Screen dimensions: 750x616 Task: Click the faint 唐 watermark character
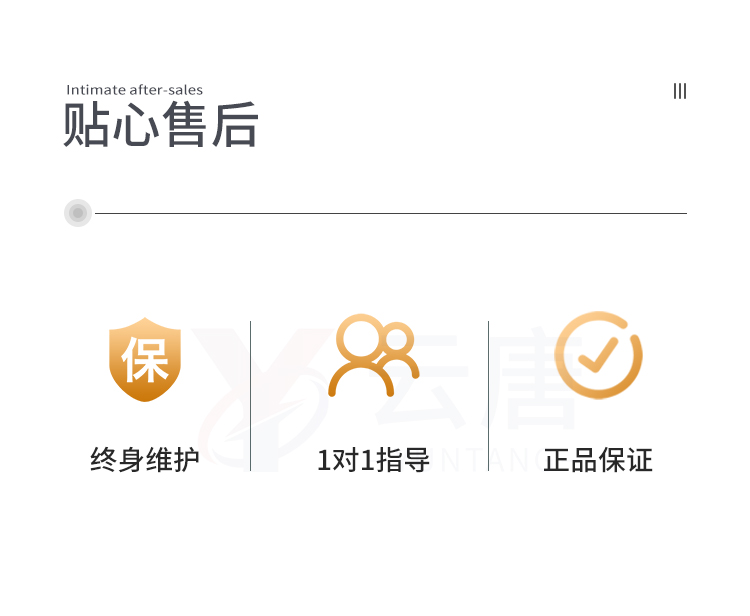(531, 378)
